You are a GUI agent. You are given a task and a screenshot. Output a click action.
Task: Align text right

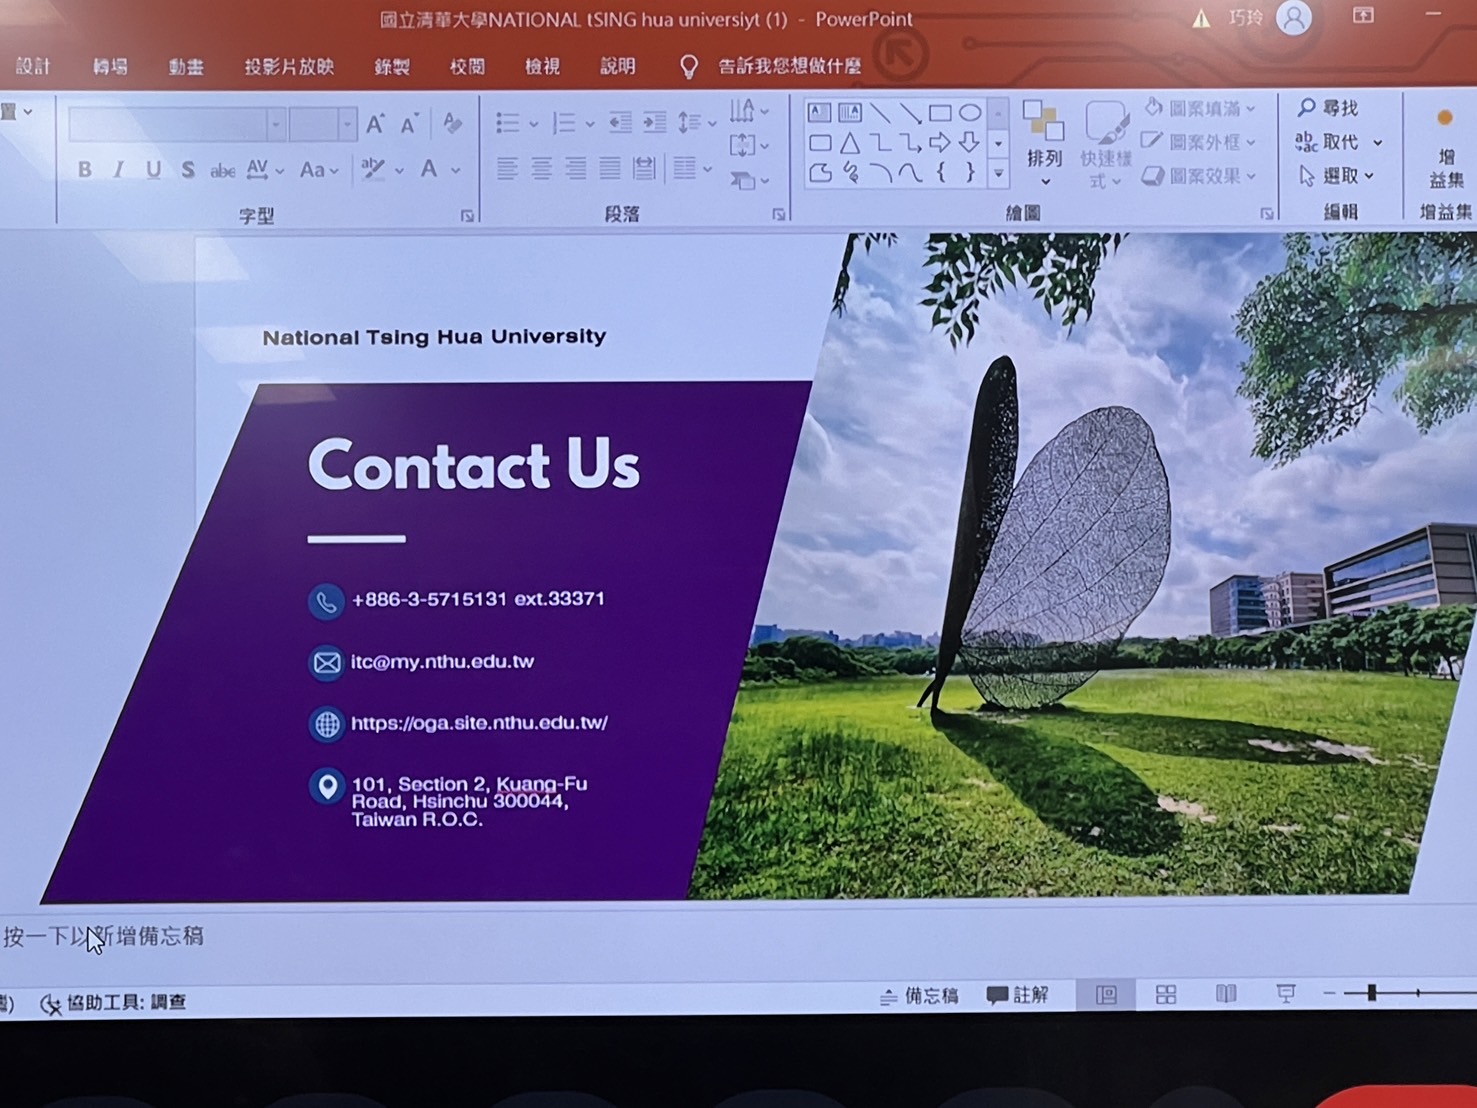[x=575, y=168]
